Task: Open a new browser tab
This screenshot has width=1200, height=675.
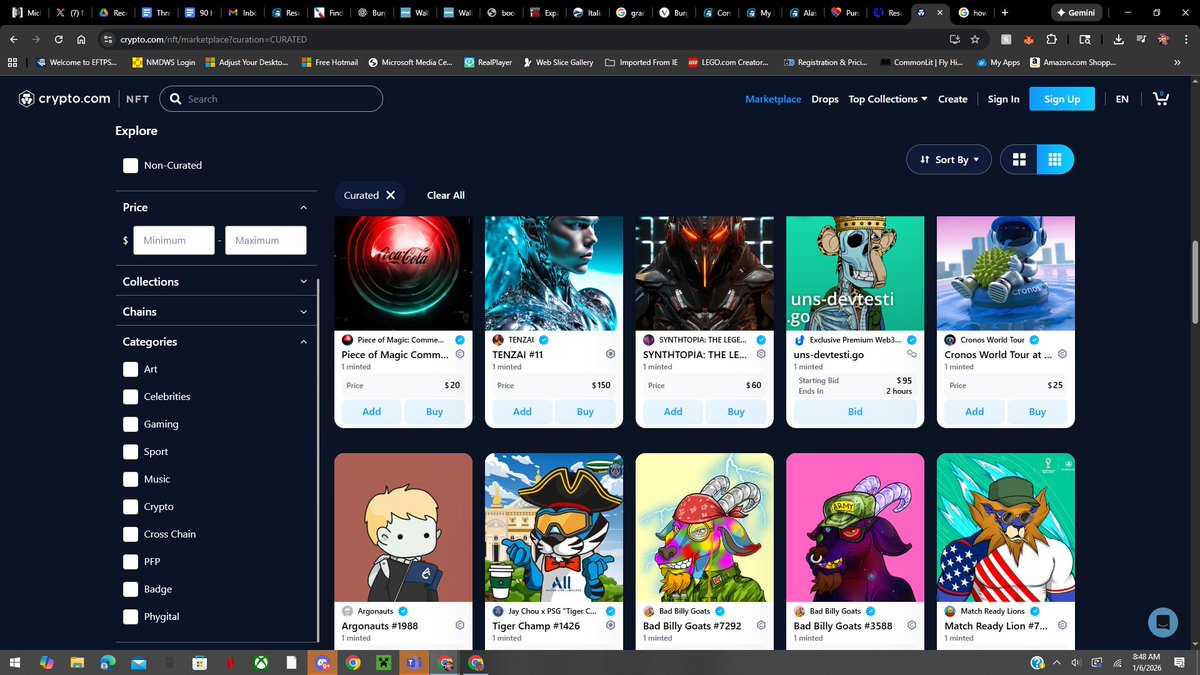Action: click(1004, 13)
